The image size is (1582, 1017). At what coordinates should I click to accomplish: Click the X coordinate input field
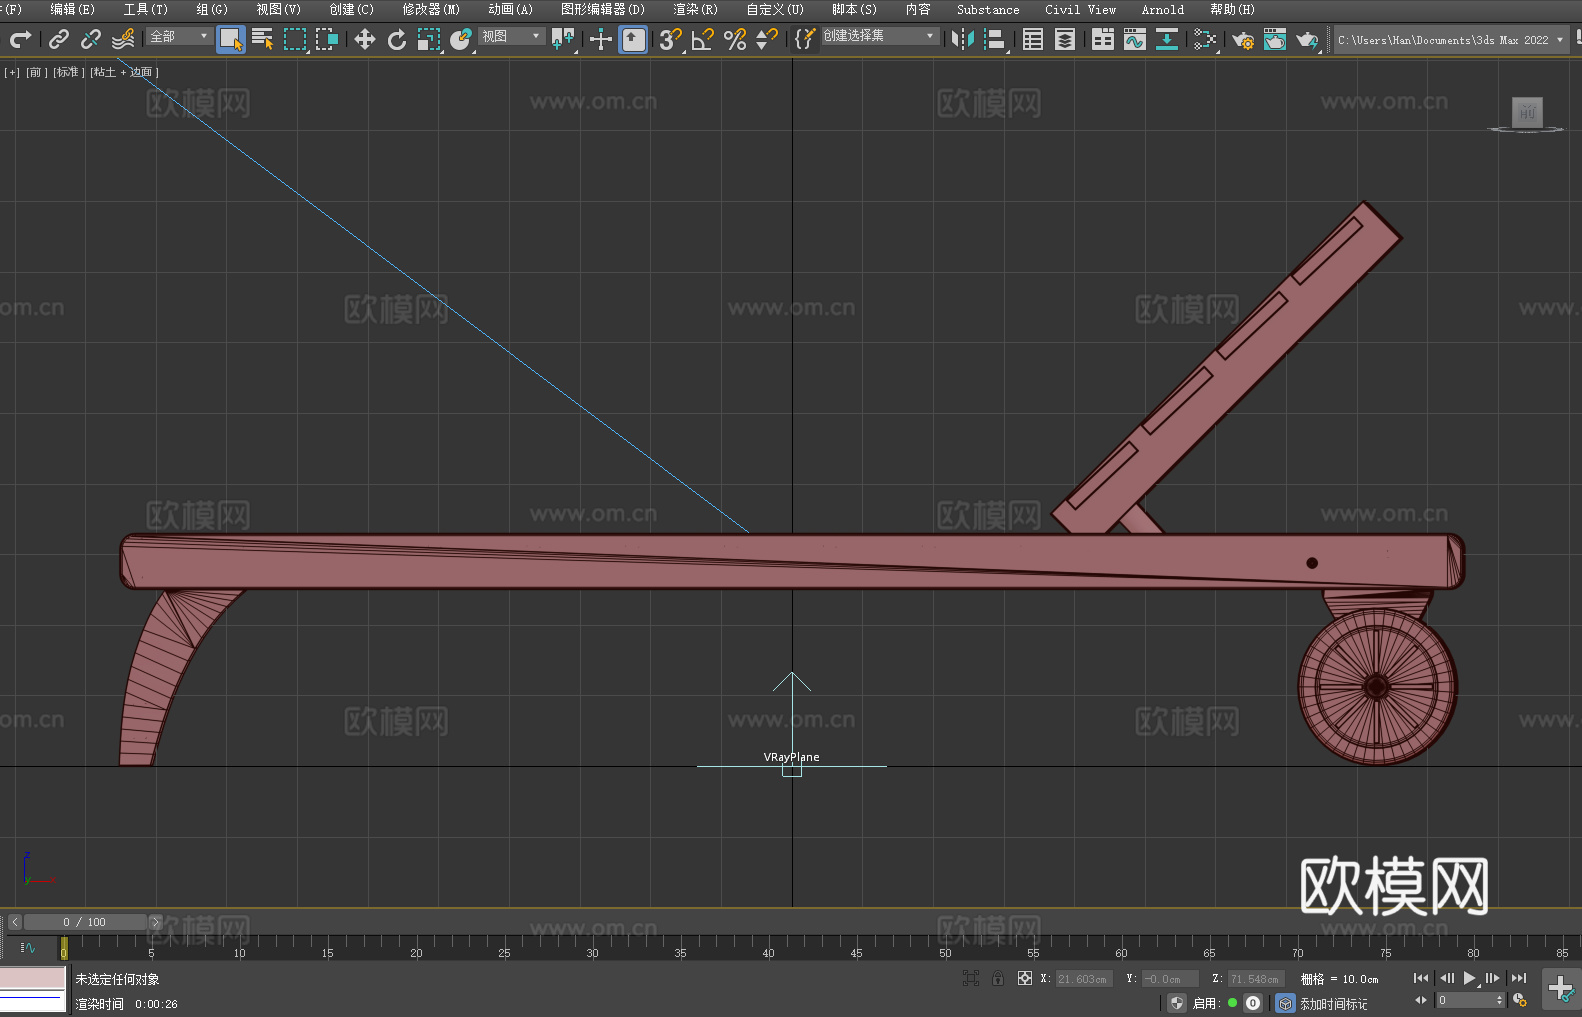coord(1082,979)
